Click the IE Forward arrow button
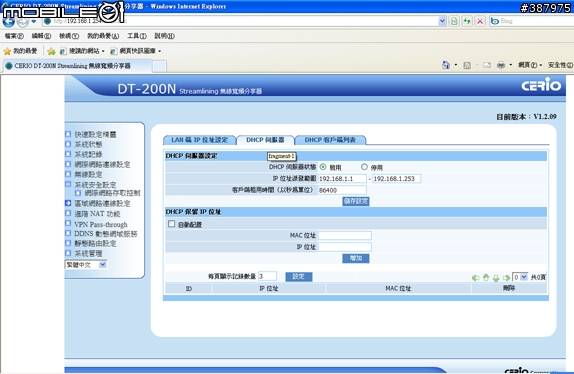The image size is (574, 374). pyautogui.click(x=23, y=22)
